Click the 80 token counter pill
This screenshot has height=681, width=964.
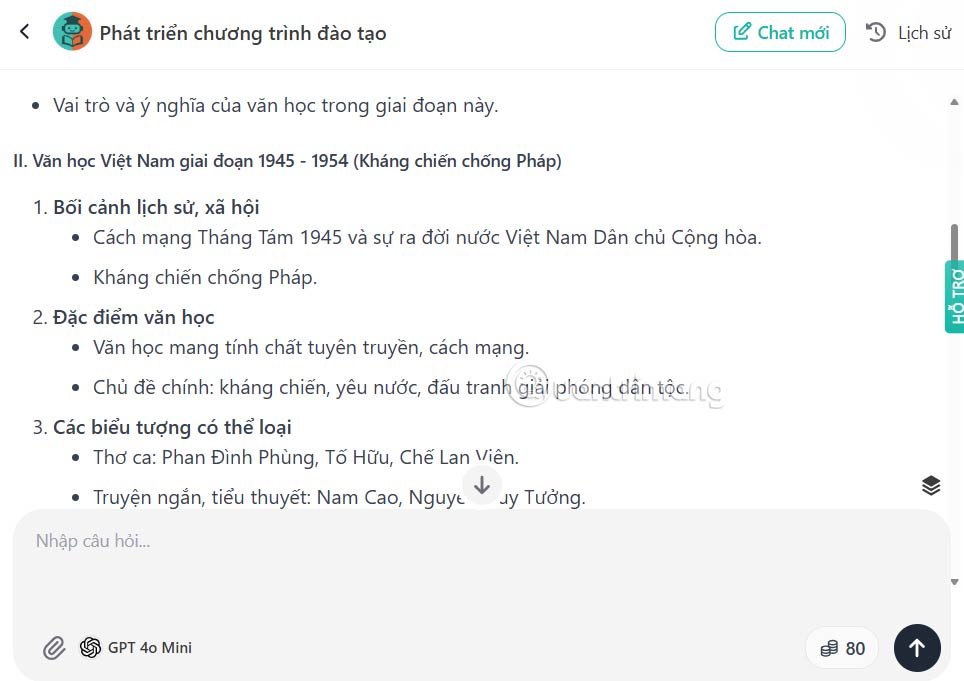[842, 647]
